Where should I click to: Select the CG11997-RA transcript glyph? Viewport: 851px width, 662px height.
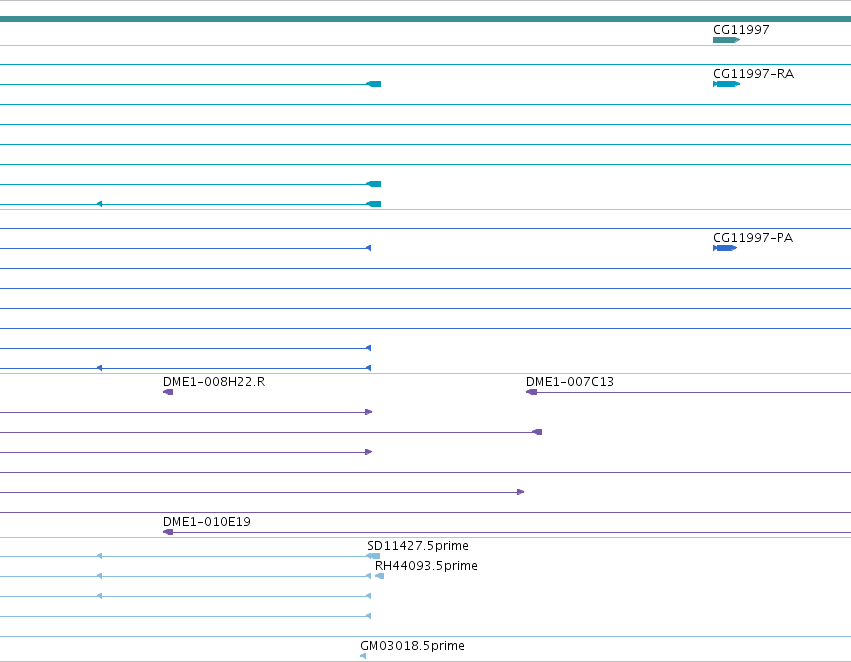726,84
